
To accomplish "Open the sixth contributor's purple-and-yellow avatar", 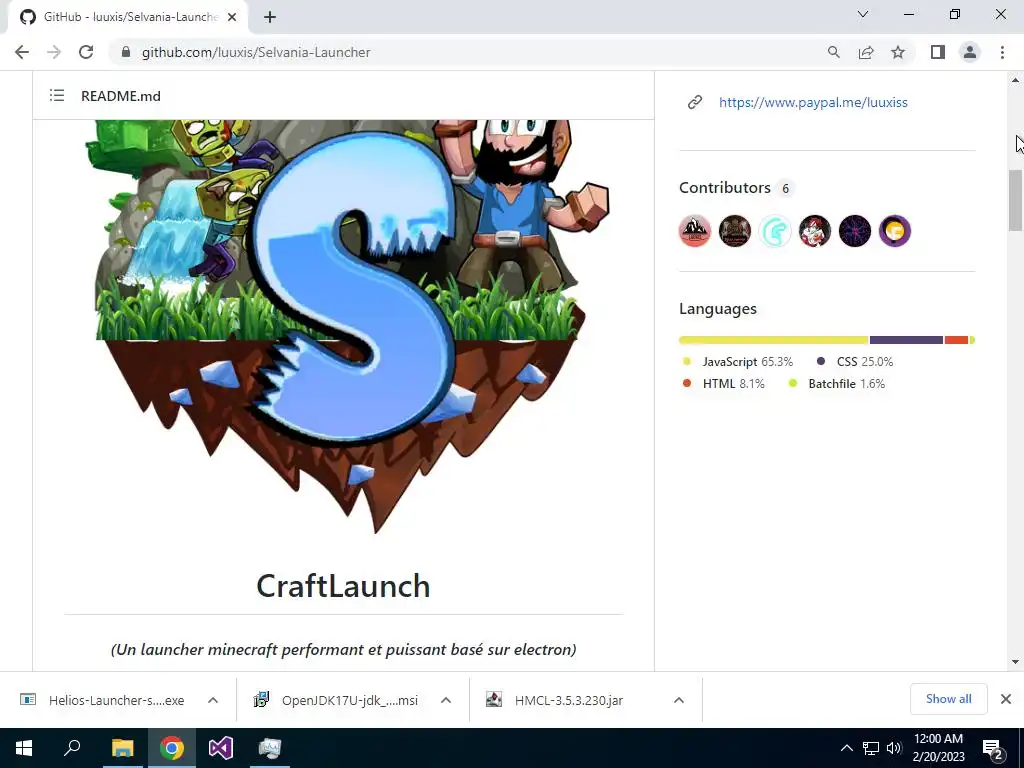I will pos(895,231).
